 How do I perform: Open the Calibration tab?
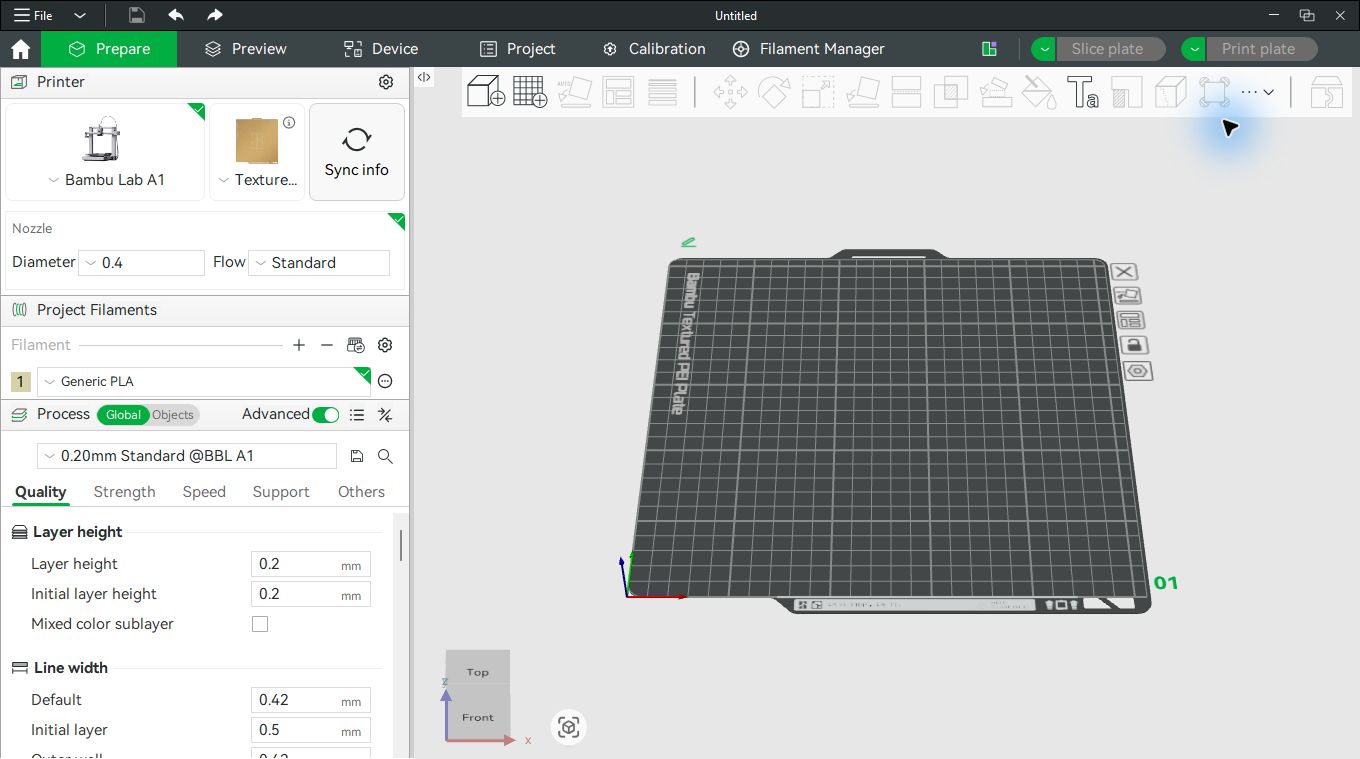[x=654, y=49]
